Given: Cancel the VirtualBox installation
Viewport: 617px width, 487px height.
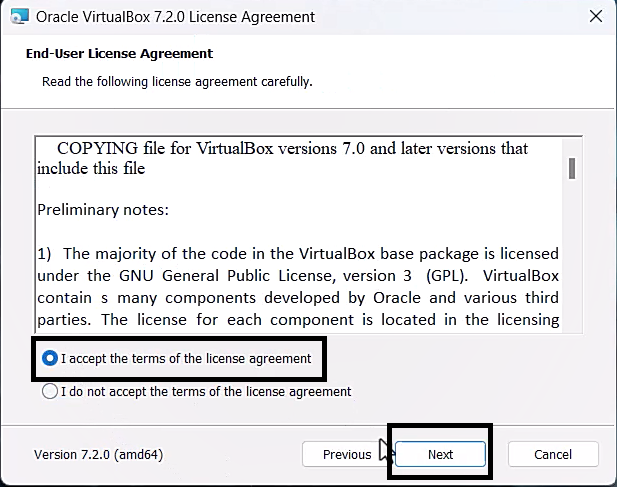Looking at the screenshot, I should (x=553, y=454).
